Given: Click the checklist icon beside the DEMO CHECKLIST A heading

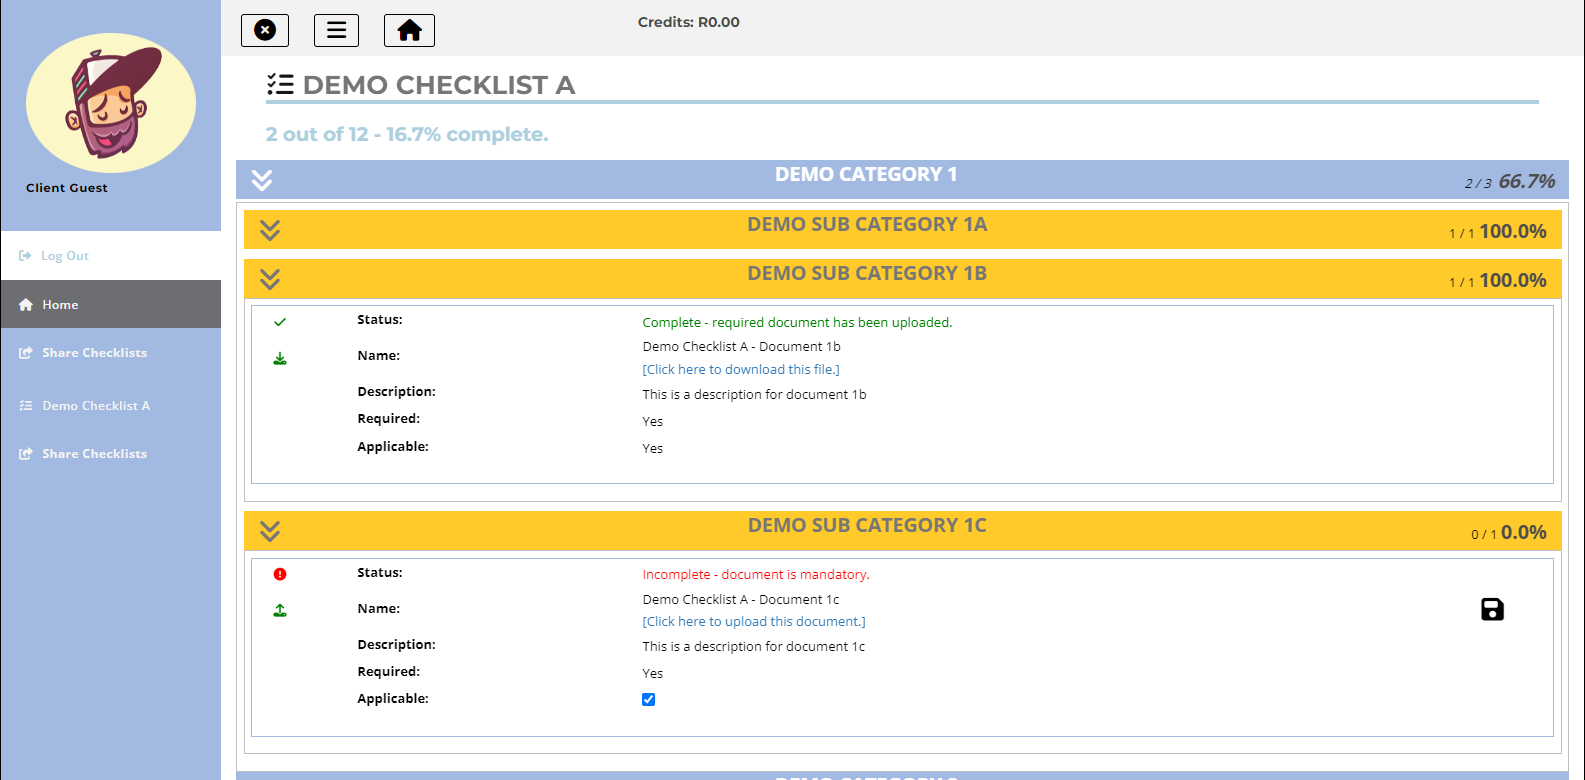Looking at the screenshot, I should [x=280, y=85].
